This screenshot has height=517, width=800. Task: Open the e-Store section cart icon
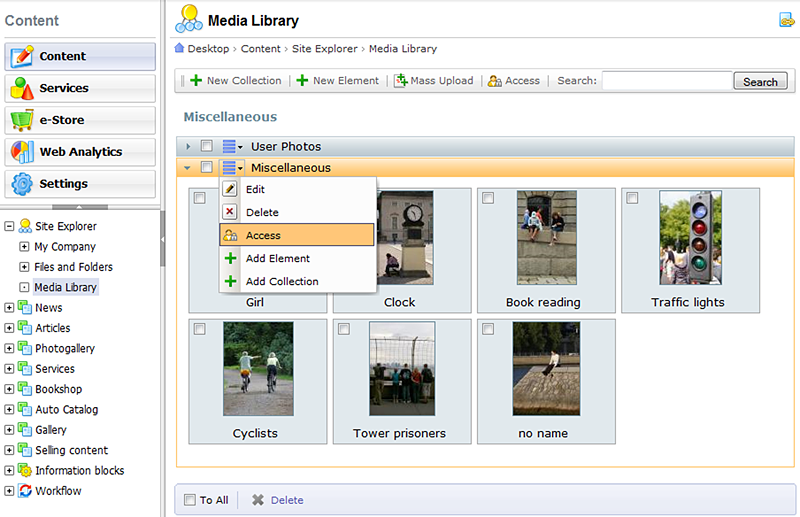coord(22,120)
